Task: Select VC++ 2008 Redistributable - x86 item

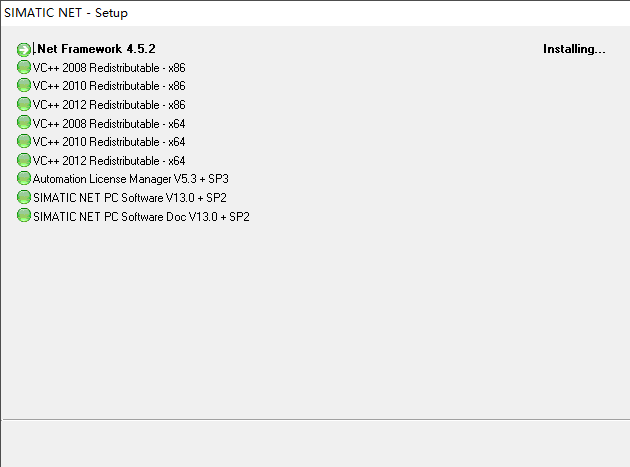Action: (109, 68)
